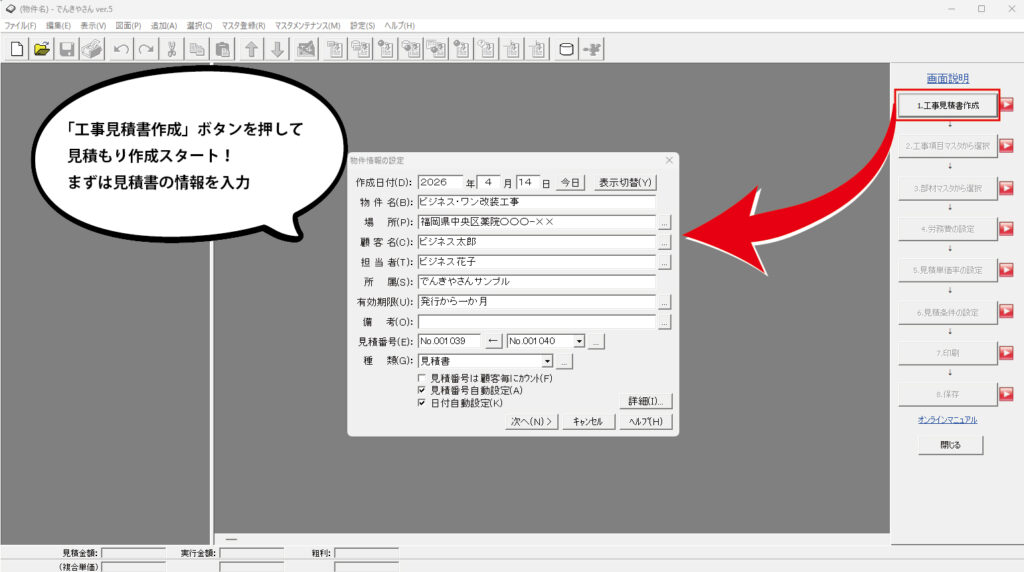Image resolution: width=1024 pixels, height=572 pixels.
Task: Open the 表示(V) menu
Action: (93, 25)
